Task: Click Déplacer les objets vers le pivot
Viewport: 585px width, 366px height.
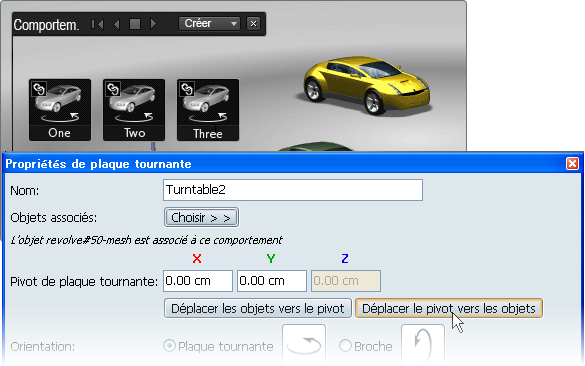Action: [258, 309]
